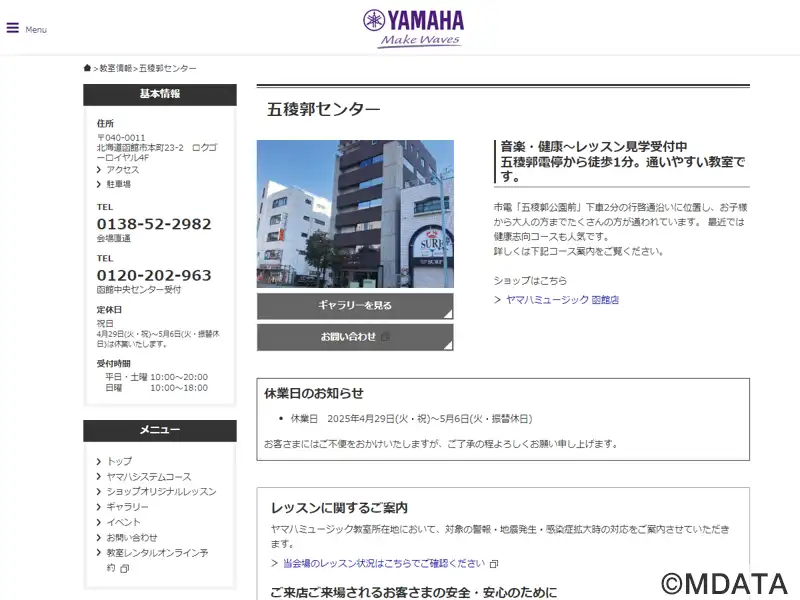Viewport: 800px width, 600px height.
Task: Click the 五稜郭センター page heading
Action: click(323, 109)
